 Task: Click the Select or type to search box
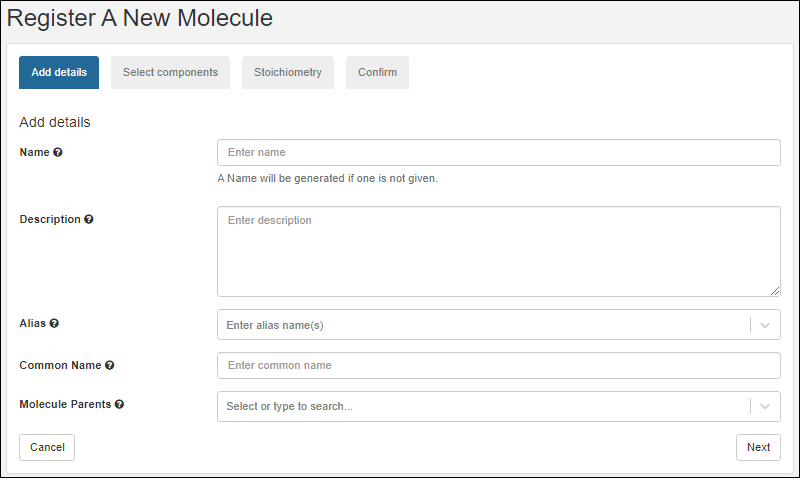pos(480,406)
